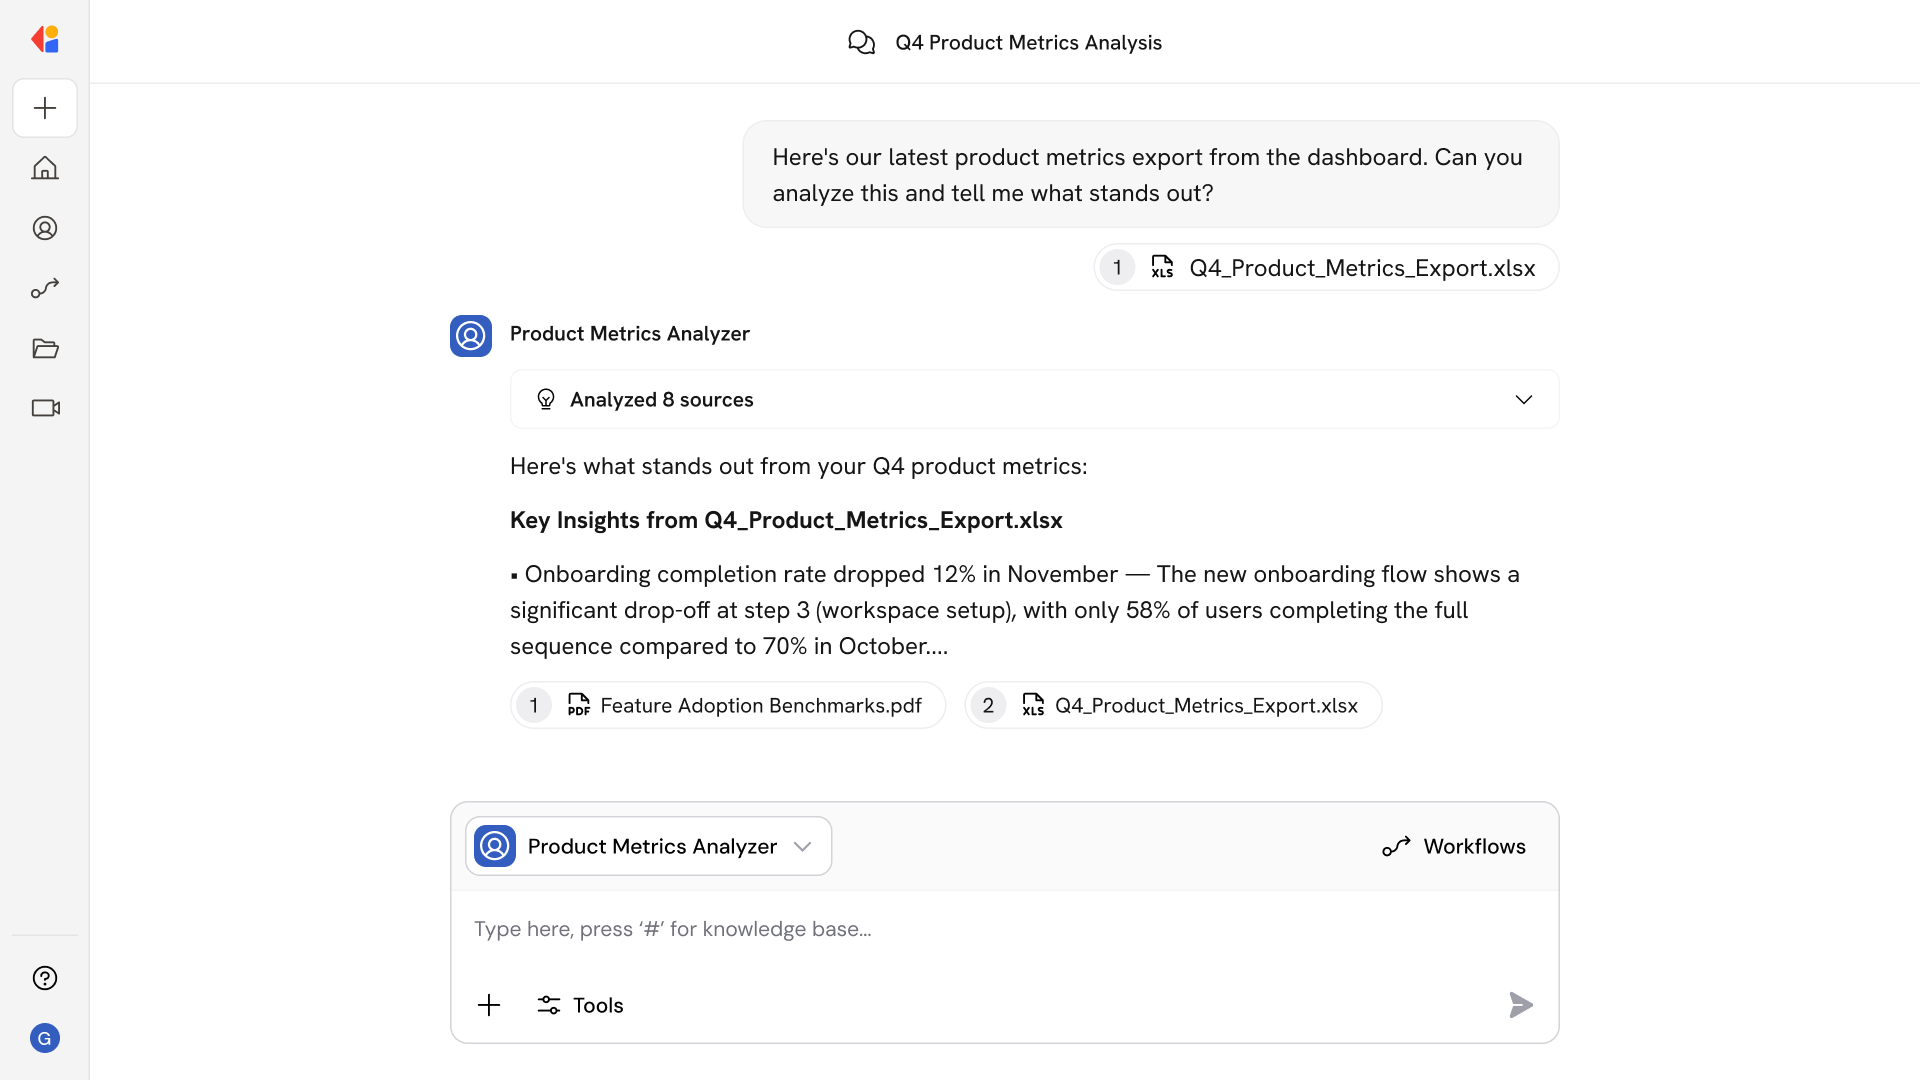Open the Help menu at the bottom
This screenshot has width=1920, height=1080.
pos(44,978)
